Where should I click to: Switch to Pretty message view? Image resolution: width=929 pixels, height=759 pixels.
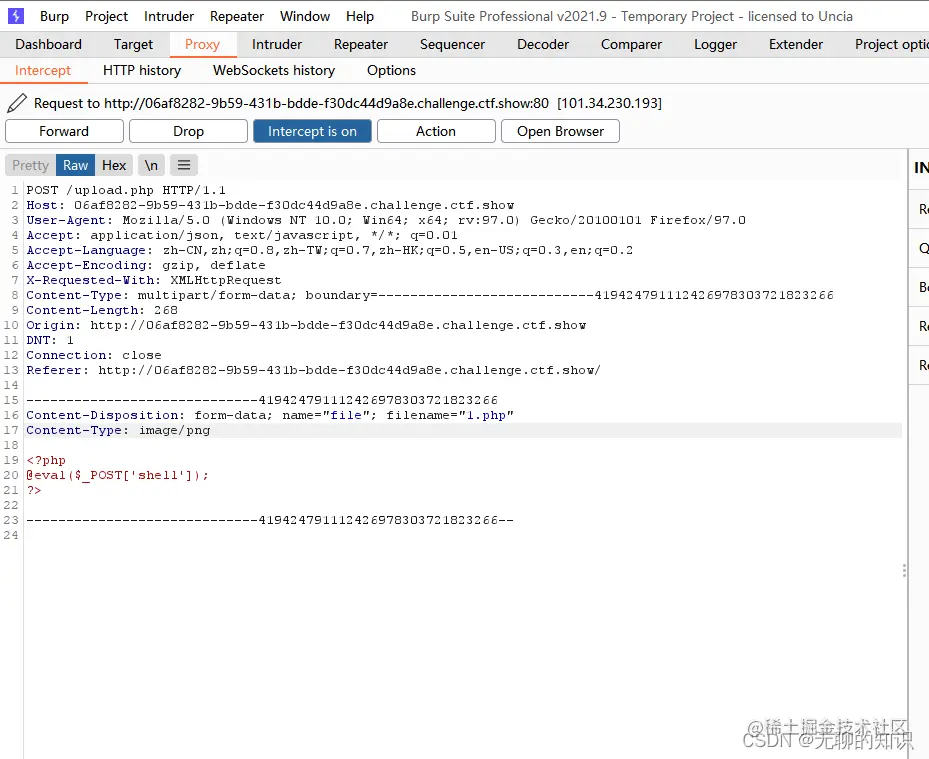click(x=30, y=165)
